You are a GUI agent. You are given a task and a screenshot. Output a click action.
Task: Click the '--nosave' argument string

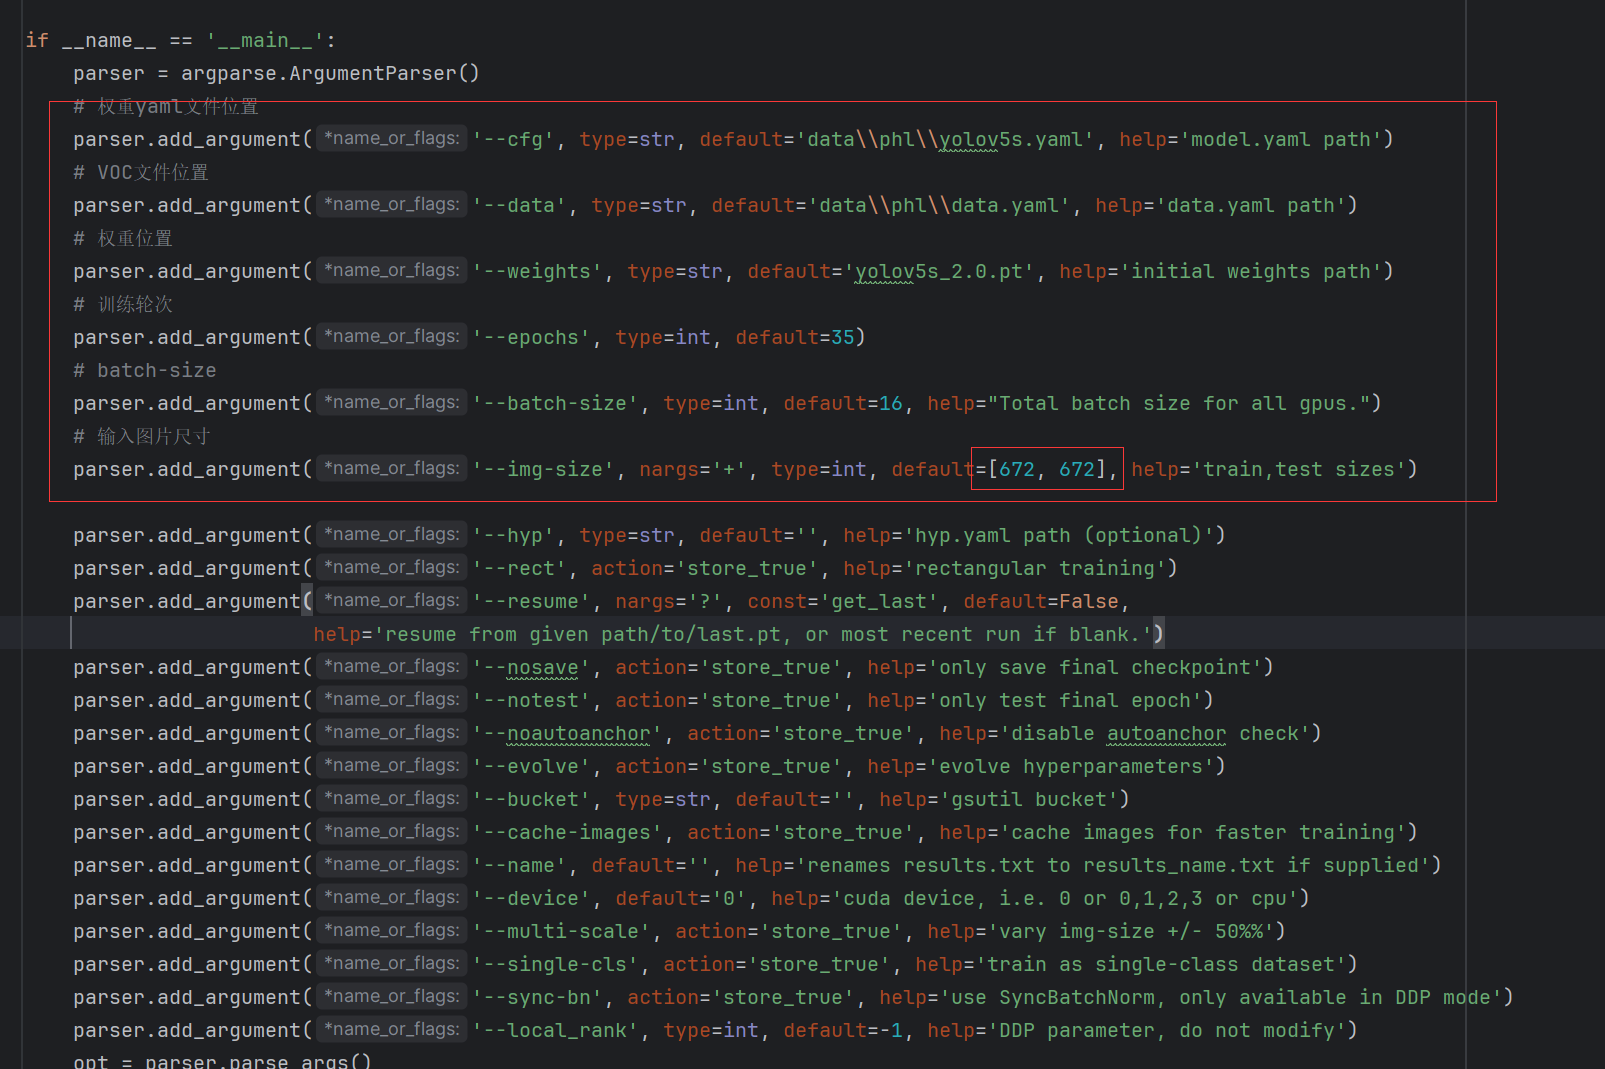click(531, 667)
